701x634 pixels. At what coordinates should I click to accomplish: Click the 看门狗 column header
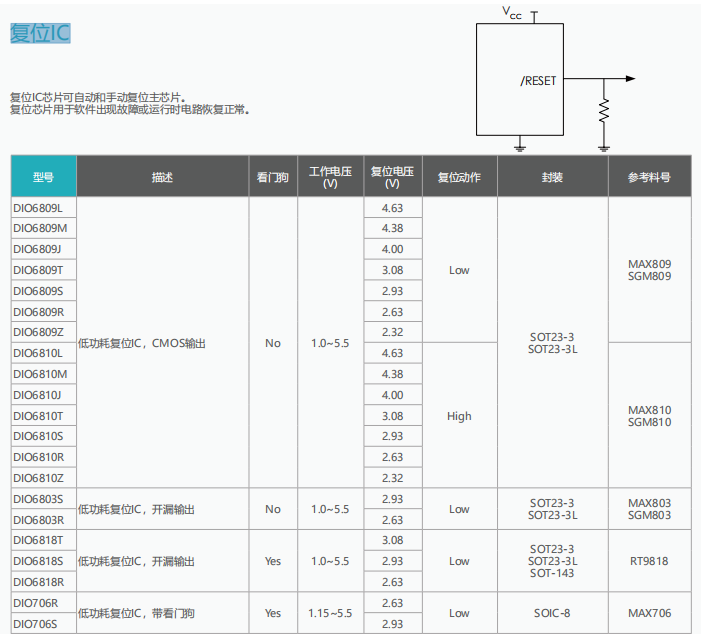[x=273, y=177]
